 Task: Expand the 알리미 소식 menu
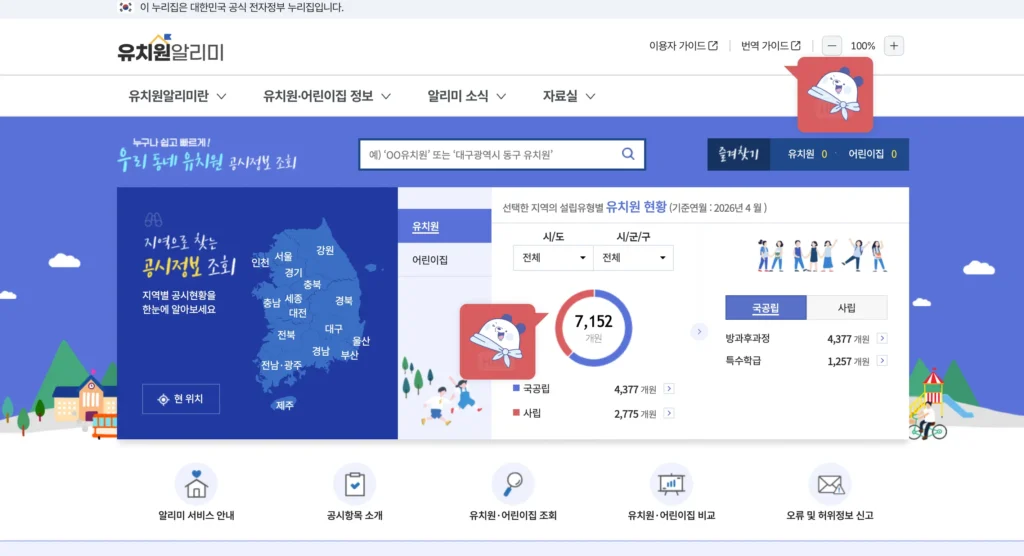tap(466, 96)
